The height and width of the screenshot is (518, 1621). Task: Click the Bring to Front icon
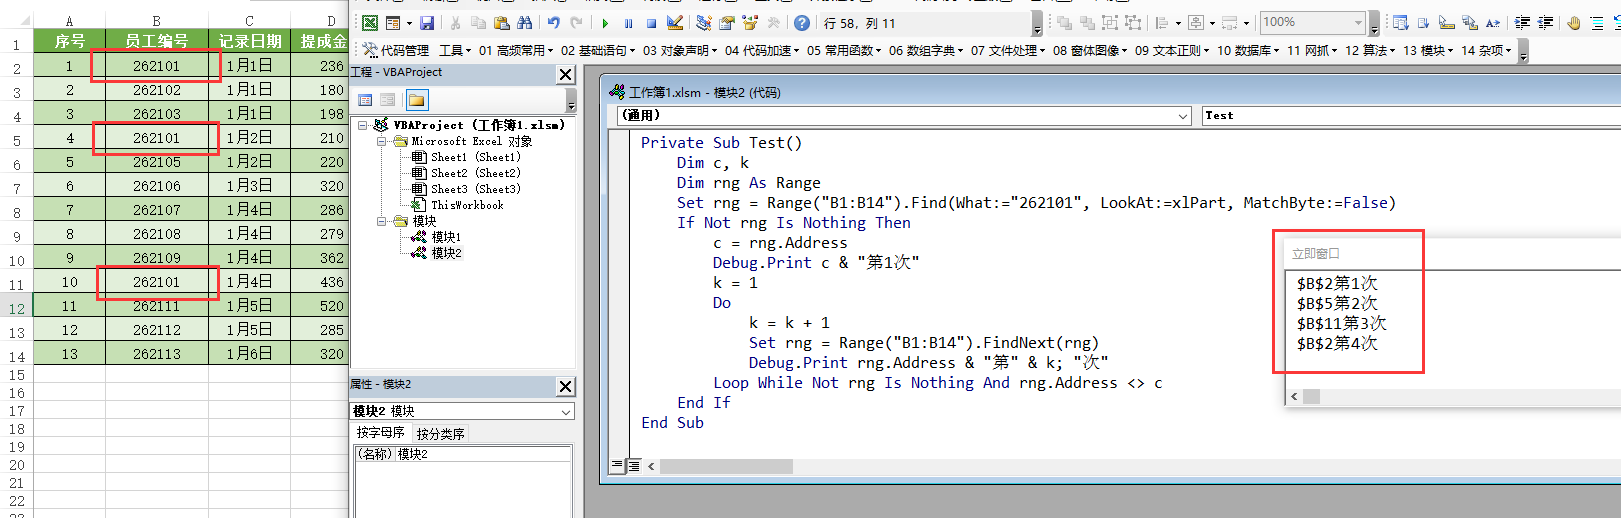pos(1064,23)
